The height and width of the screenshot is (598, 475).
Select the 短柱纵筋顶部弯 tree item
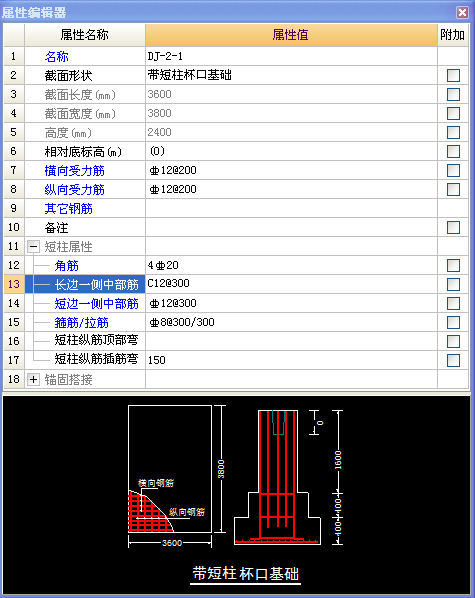96,340
